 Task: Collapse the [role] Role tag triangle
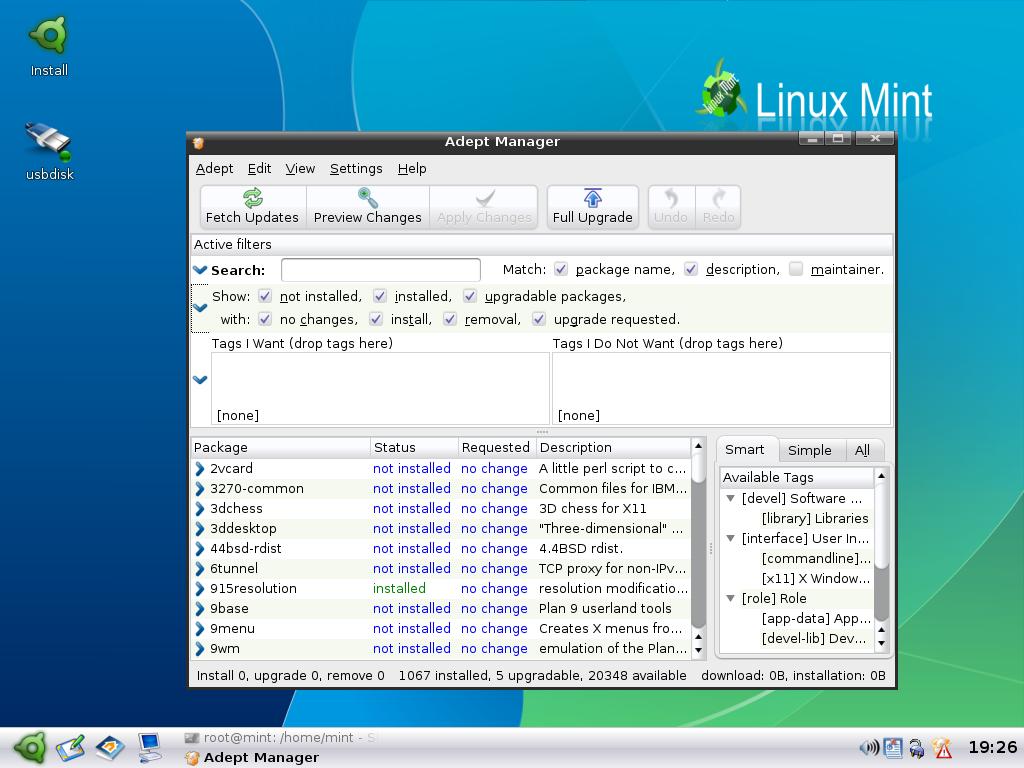point(731,598)
